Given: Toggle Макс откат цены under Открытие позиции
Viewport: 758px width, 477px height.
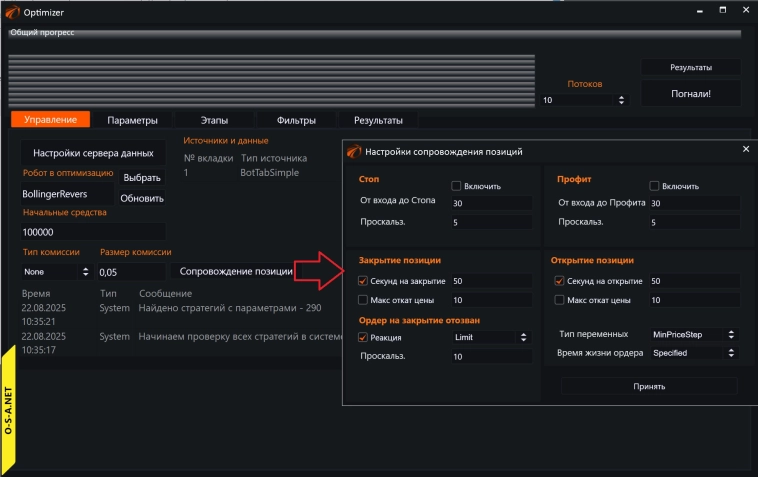Looking at the screenshot, I should [x=560, y=300].
